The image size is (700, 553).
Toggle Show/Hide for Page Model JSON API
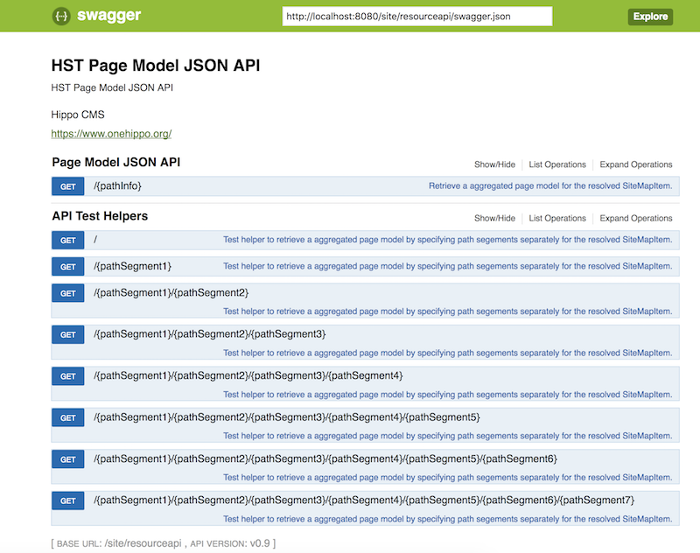point(494,165)
